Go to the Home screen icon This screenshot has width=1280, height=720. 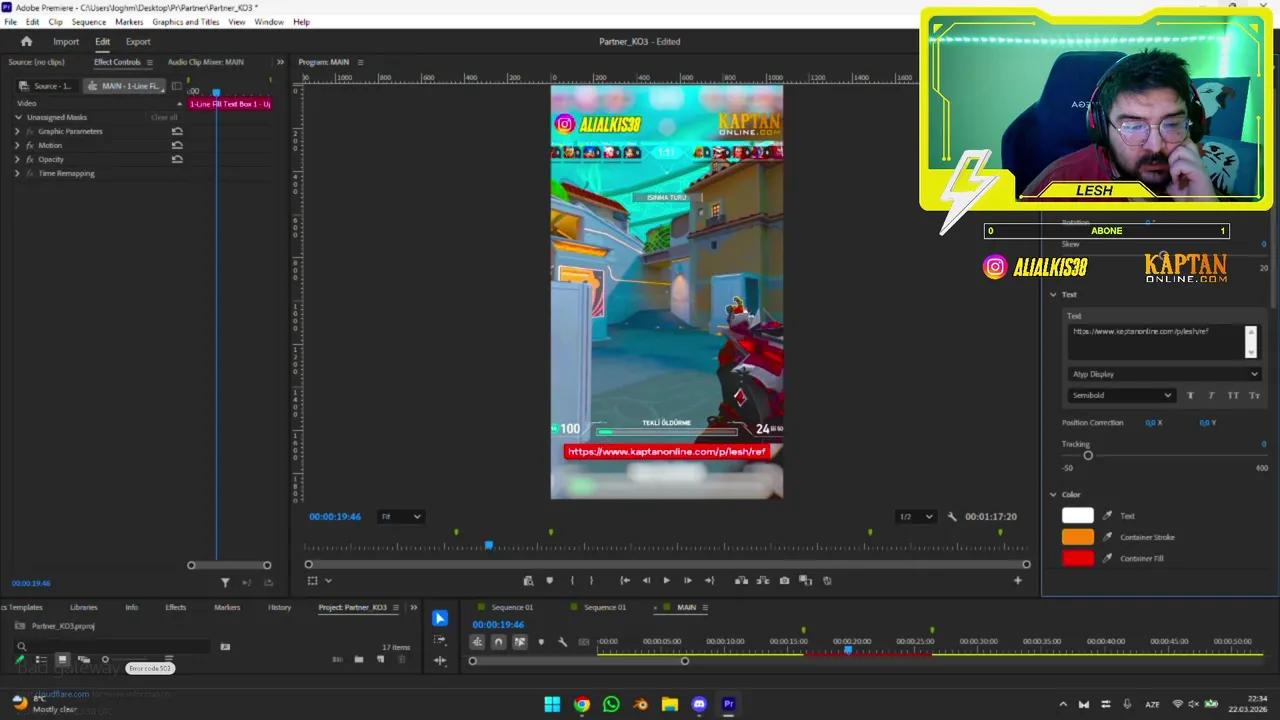pos(27,41)
